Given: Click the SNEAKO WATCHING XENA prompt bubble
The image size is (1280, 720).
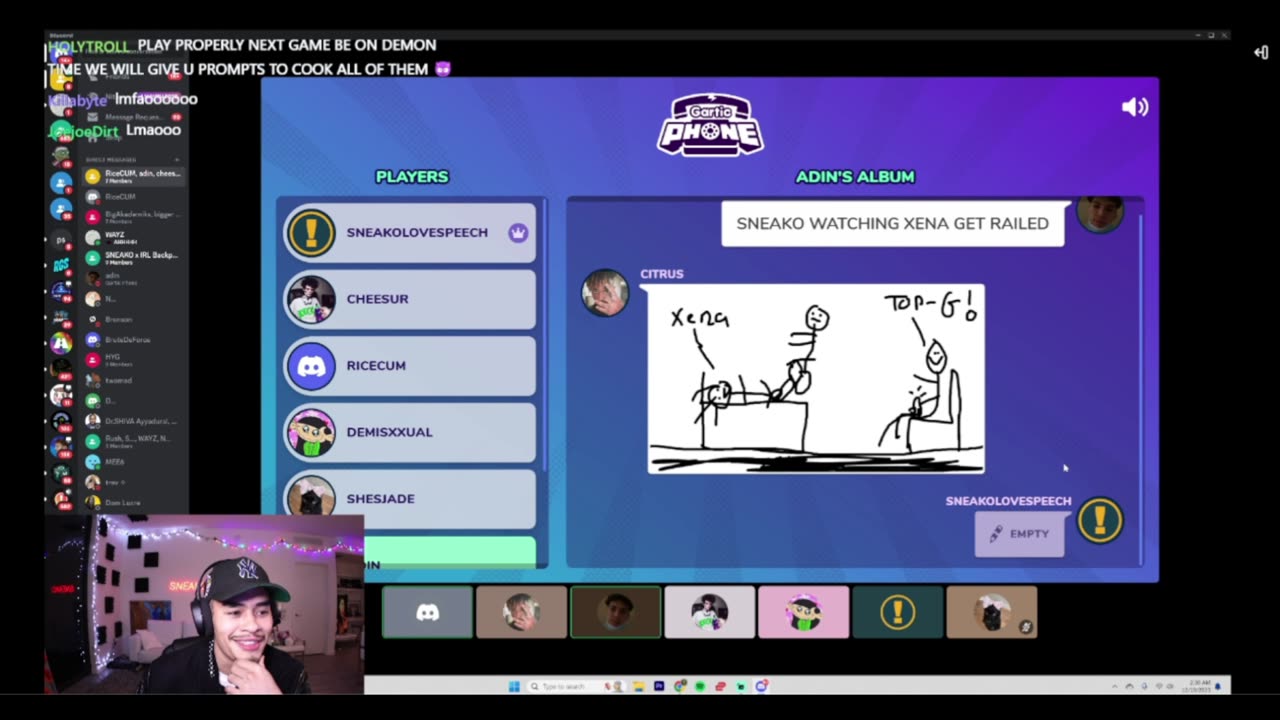Looking at the screenshot, I should point(893,223).
